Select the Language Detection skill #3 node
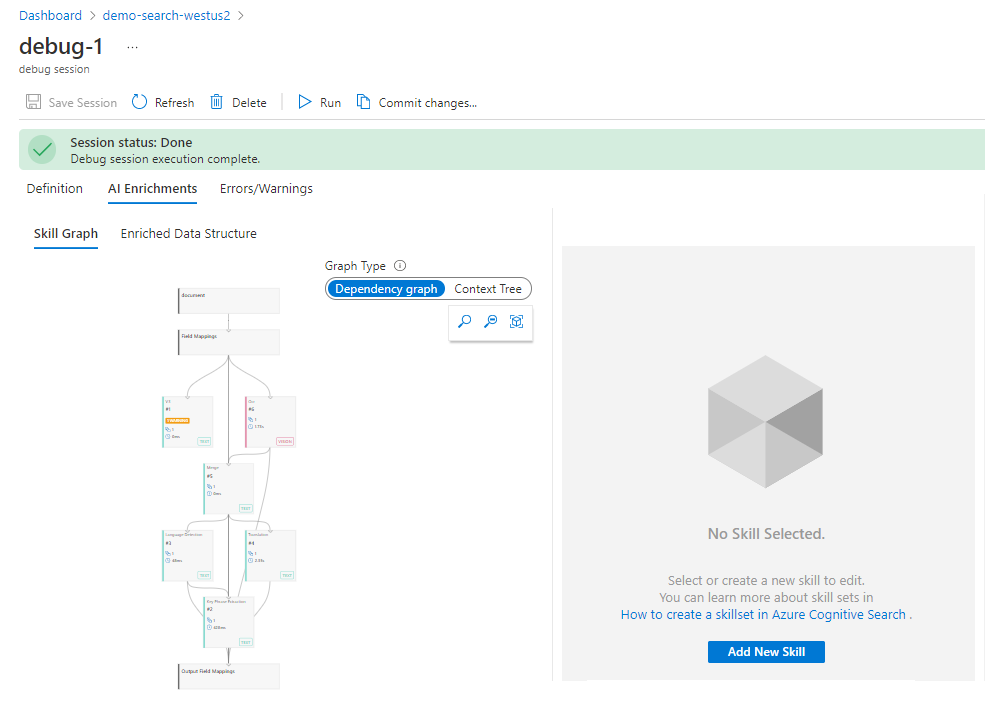 [x=187, y=555]
